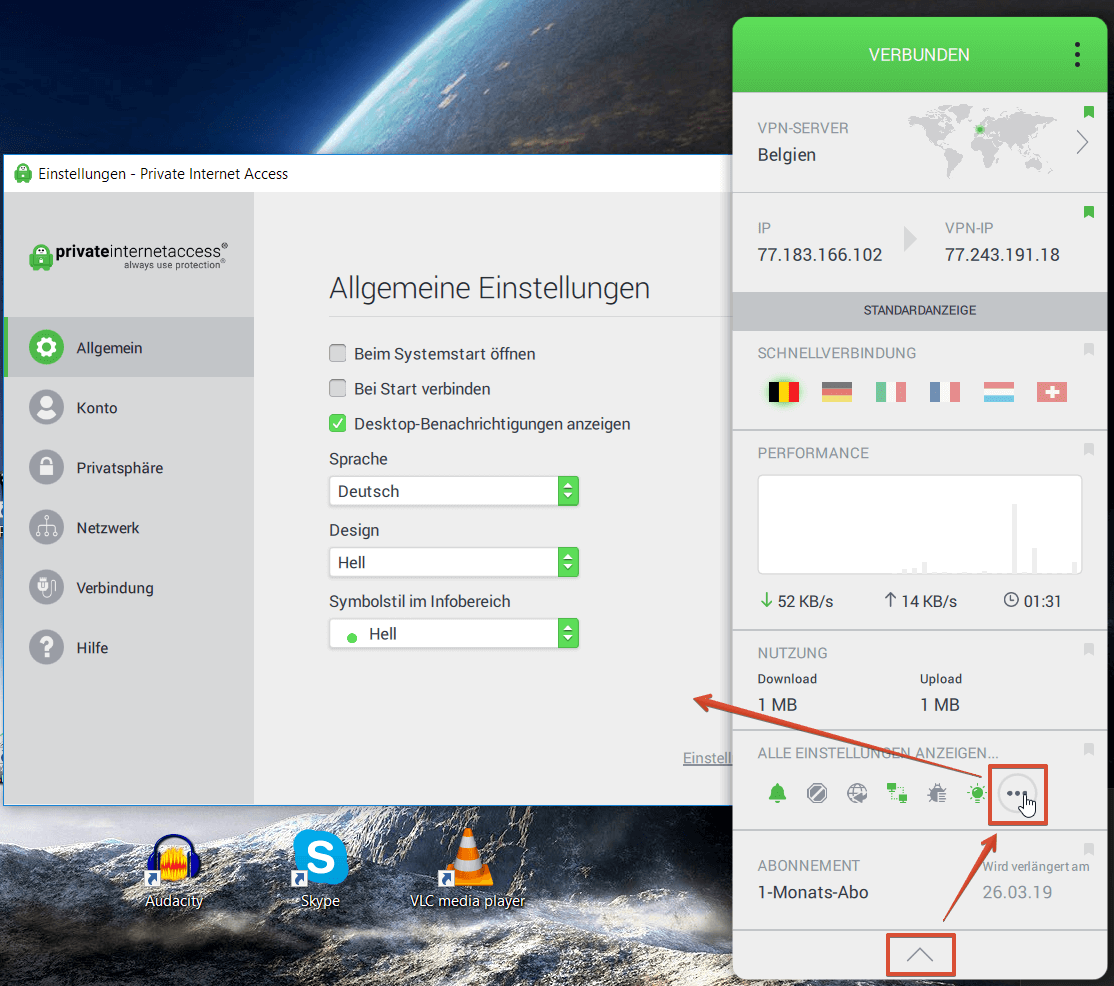Toggle the bookmark on SCHNELLVERBINDUNG tile
The width and height of the screenshot is (1114, 986).
[x=1088, y=349]
